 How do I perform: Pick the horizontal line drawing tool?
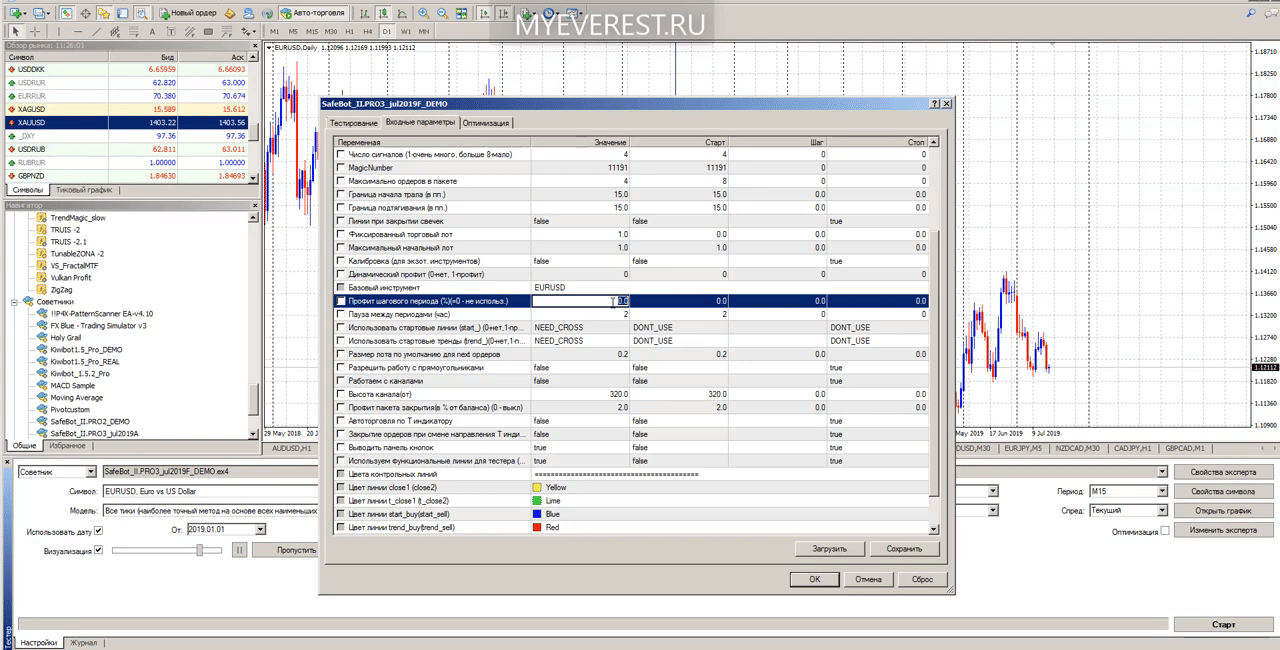click(79, 32)
